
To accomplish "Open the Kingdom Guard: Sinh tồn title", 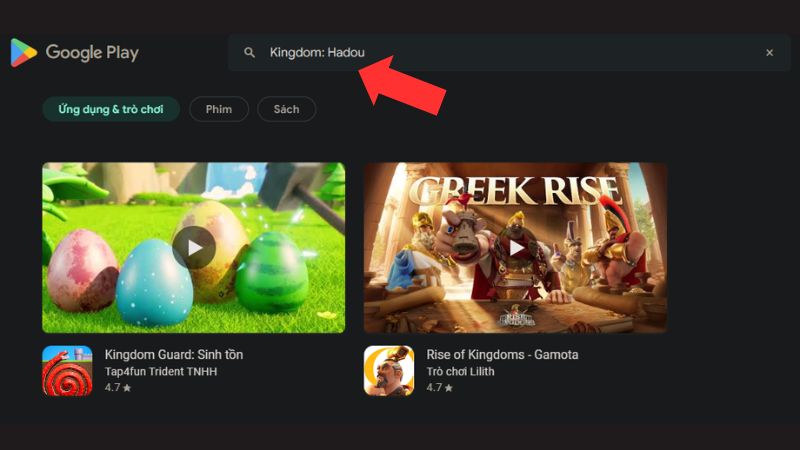I will [x=174, y=355].
